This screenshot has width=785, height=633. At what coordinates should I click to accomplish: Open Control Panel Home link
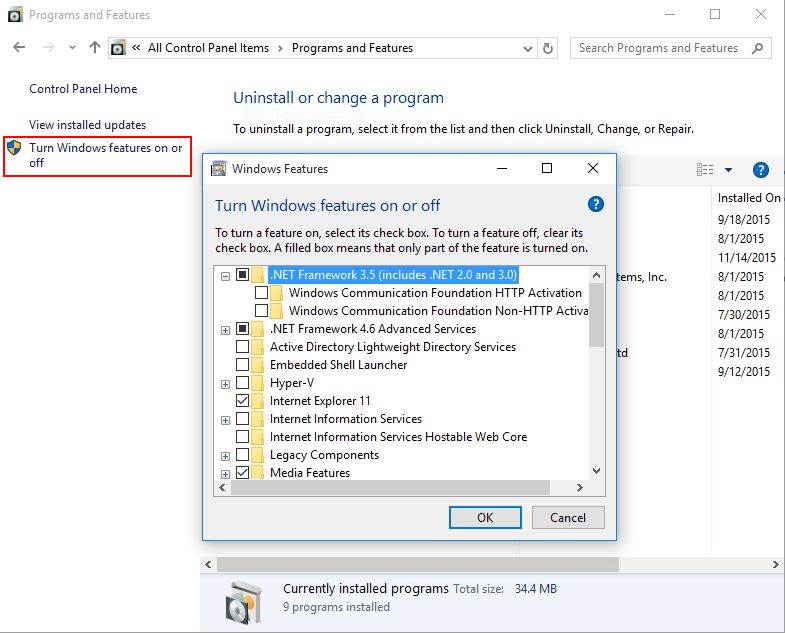click(83, 89)
